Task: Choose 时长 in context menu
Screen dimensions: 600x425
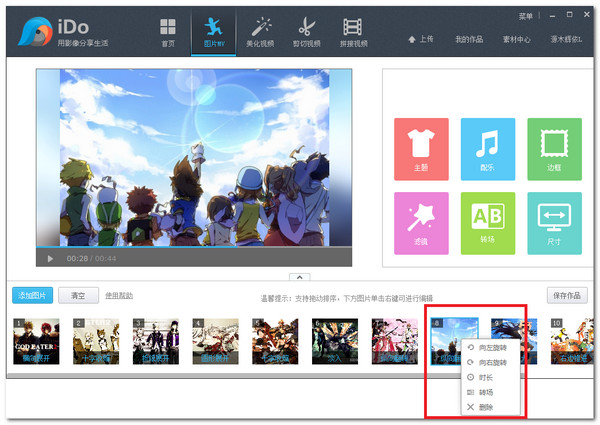Action: point(491,378)
